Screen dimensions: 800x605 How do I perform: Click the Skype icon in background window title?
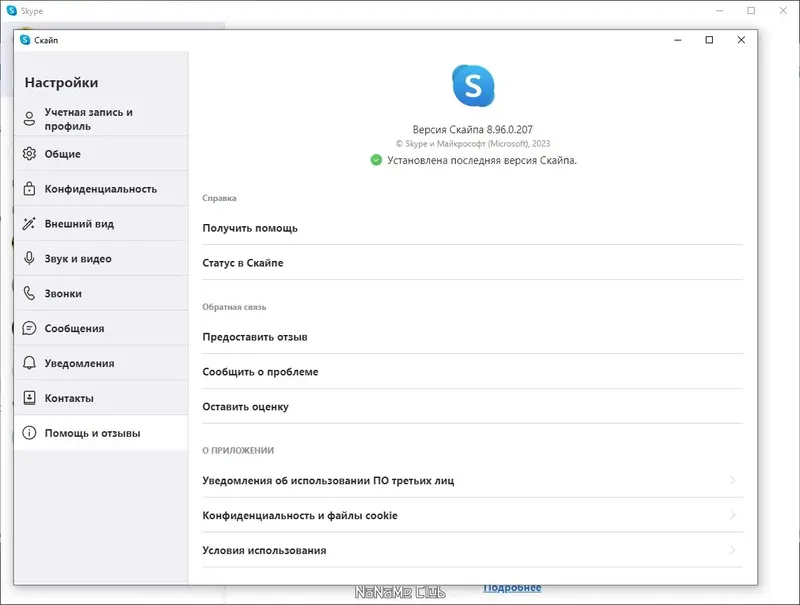pyautogui.click(x=12, y=10)
